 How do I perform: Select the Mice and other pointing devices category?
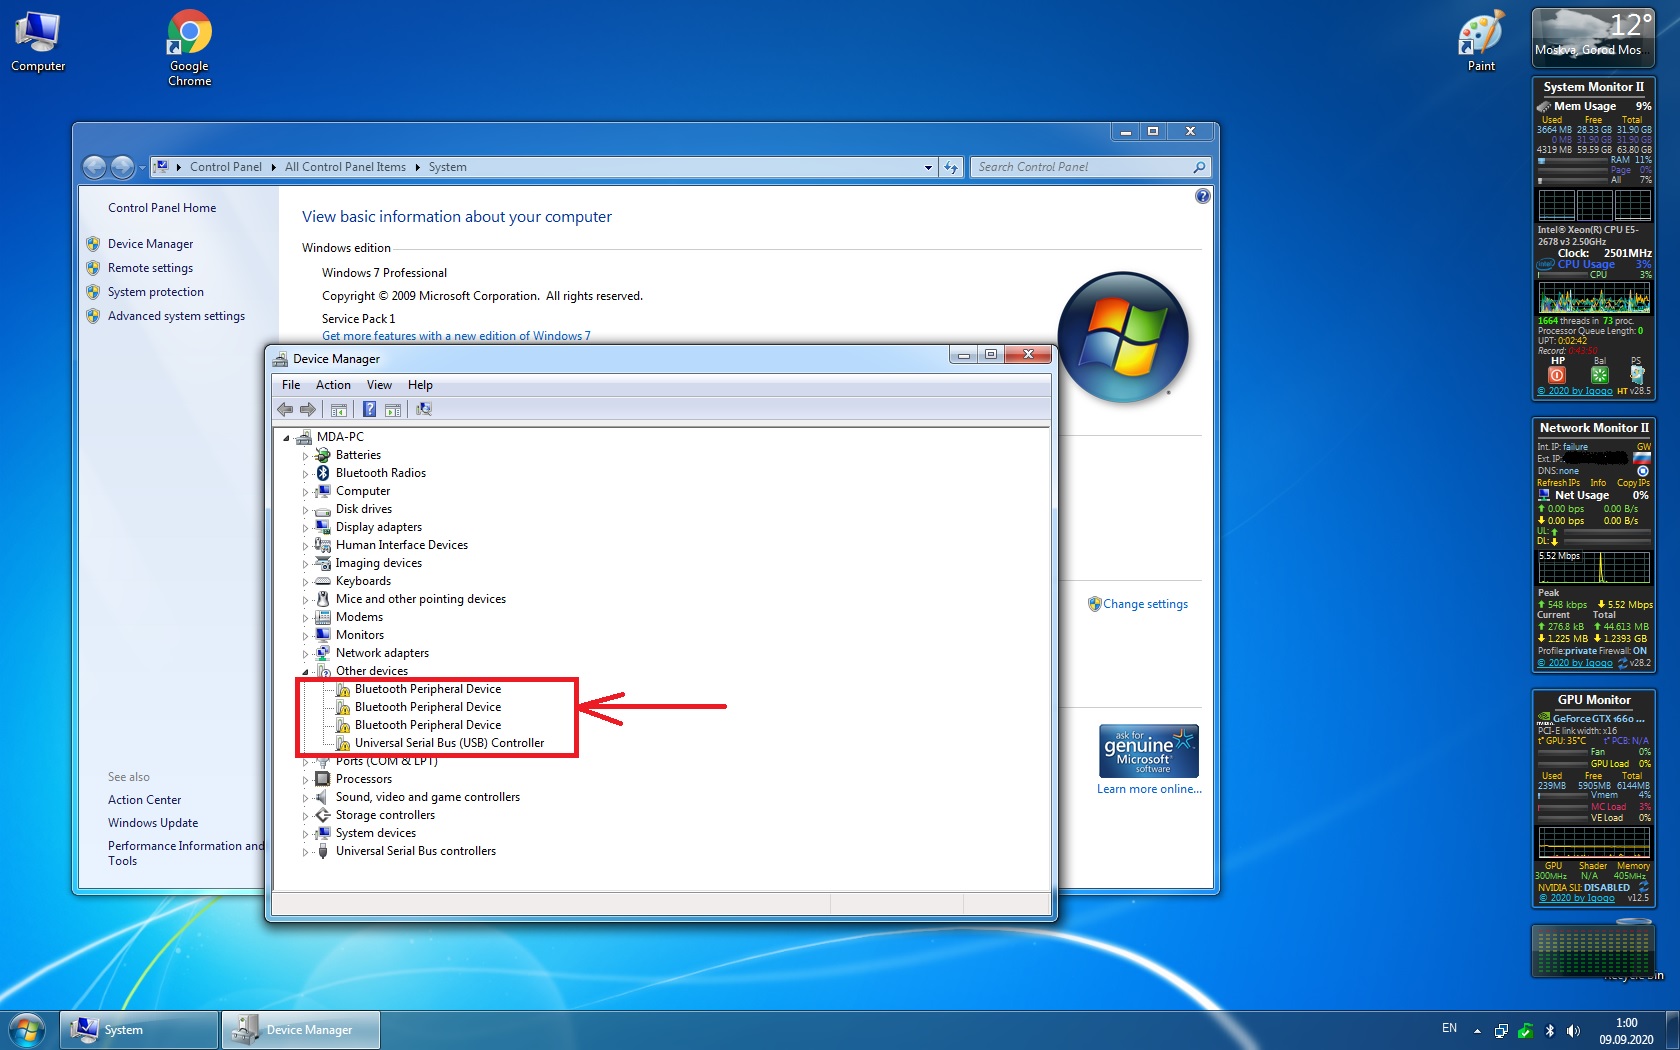421,599
